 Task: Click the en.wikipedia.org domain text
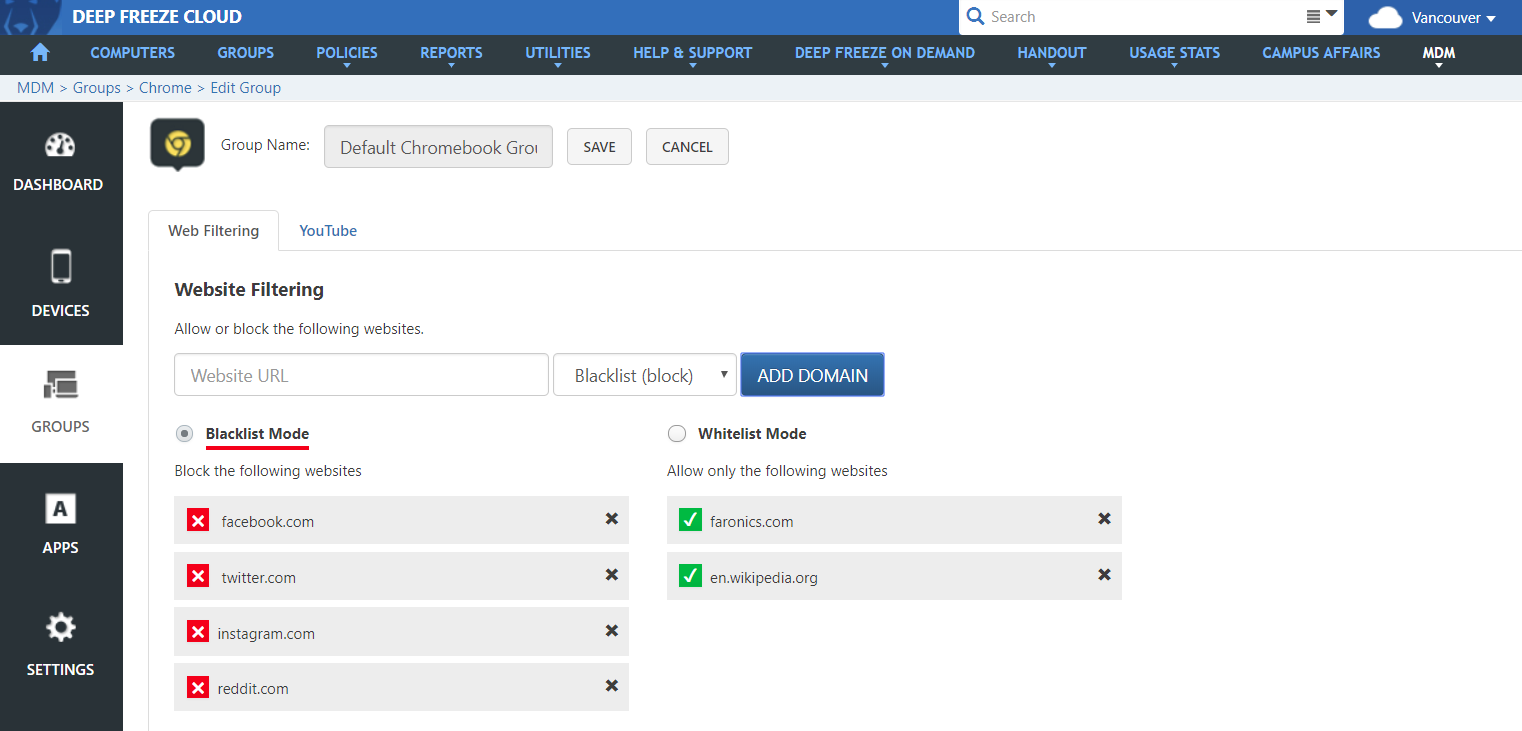tap(763, 577)
